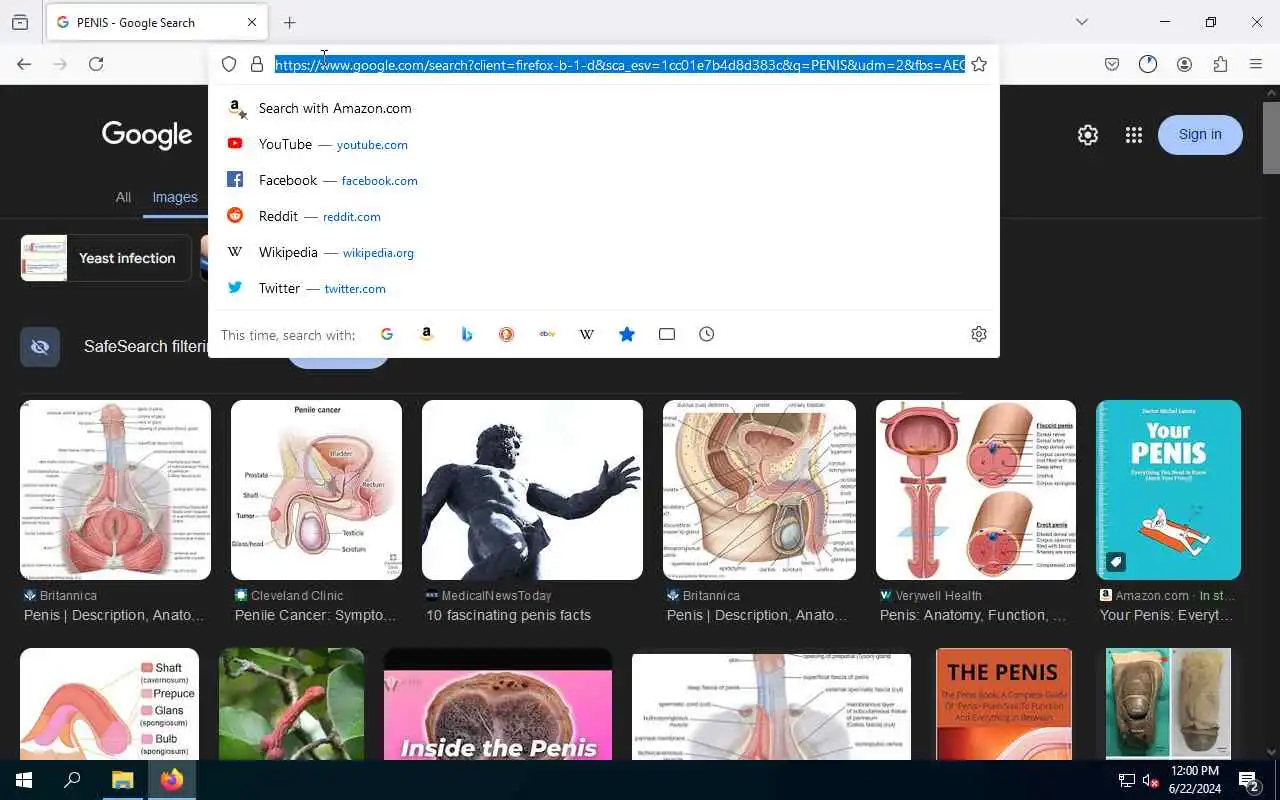Image resolution: width=1280 pixels, height=800 pixels.
Task: Choose Search with Amazon.com suggestion
Action: click(x=604, y=108)
